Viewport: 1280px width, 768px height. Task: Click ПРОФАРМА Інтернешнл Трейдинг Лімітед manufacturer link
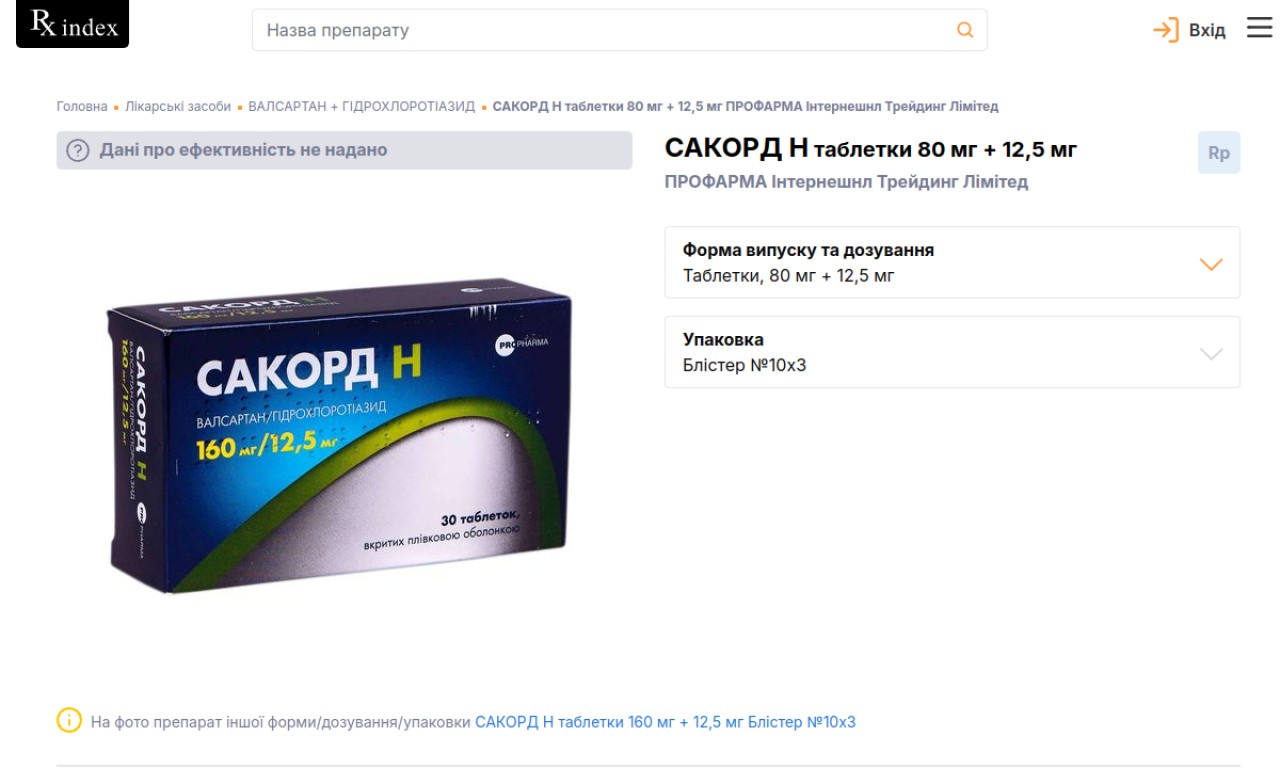point(846,182)
